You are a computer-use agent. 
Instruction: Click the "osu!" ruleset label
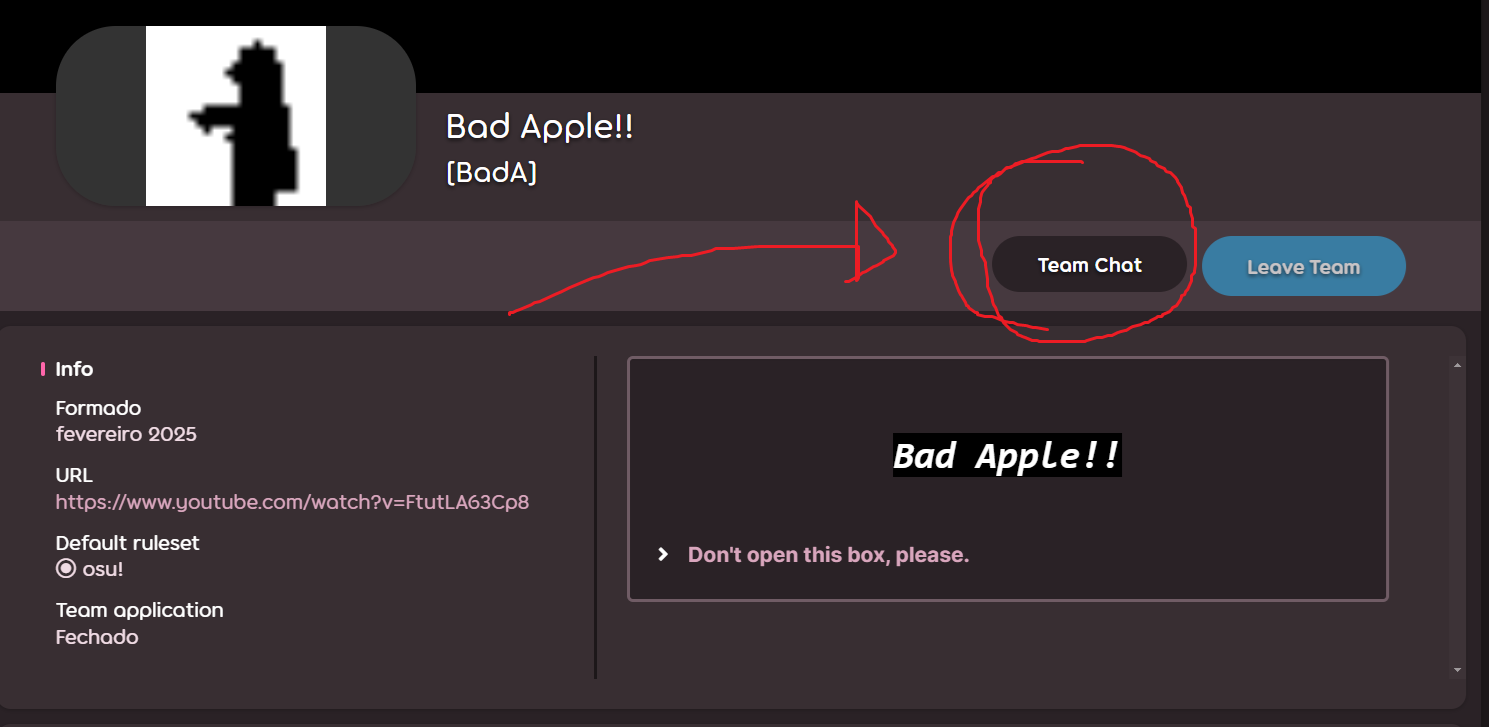point(103,569)
